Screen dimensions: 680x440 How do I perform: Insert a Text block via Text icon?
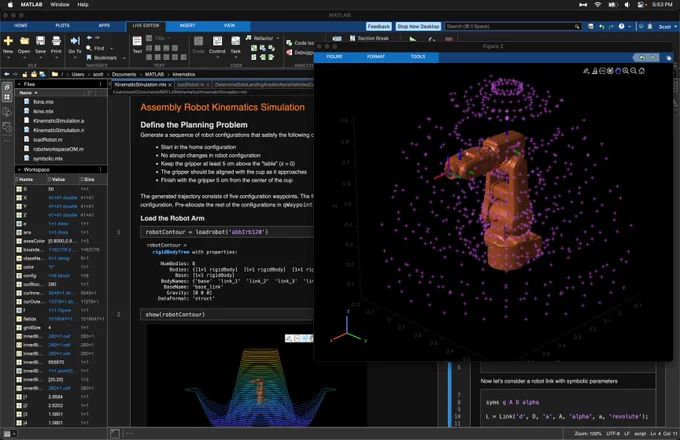(x=137, y=41)
